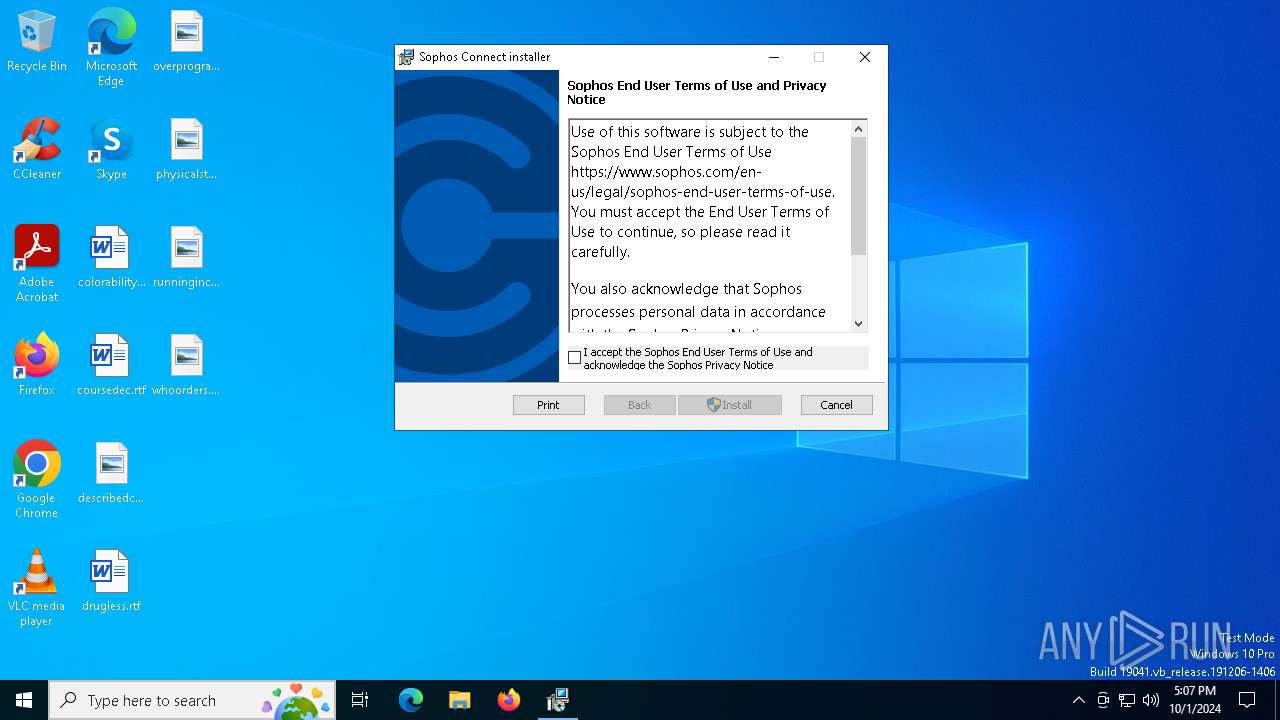This screenshot has height=720, width=1280.
Task: Click the Back button in installer
Action: pos(639,405)
